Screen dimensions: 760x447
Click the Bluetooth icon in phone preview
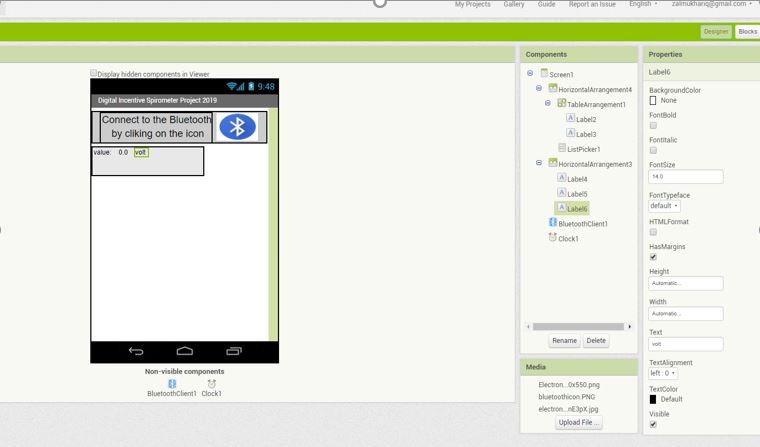click(237, 127)
